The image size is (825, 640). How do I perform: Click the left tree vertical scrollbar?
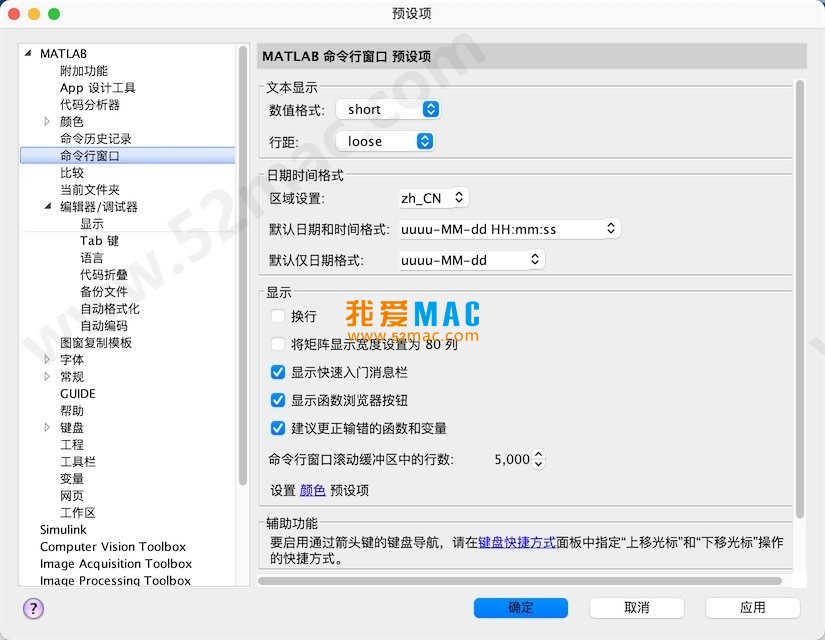click(243, 266)
